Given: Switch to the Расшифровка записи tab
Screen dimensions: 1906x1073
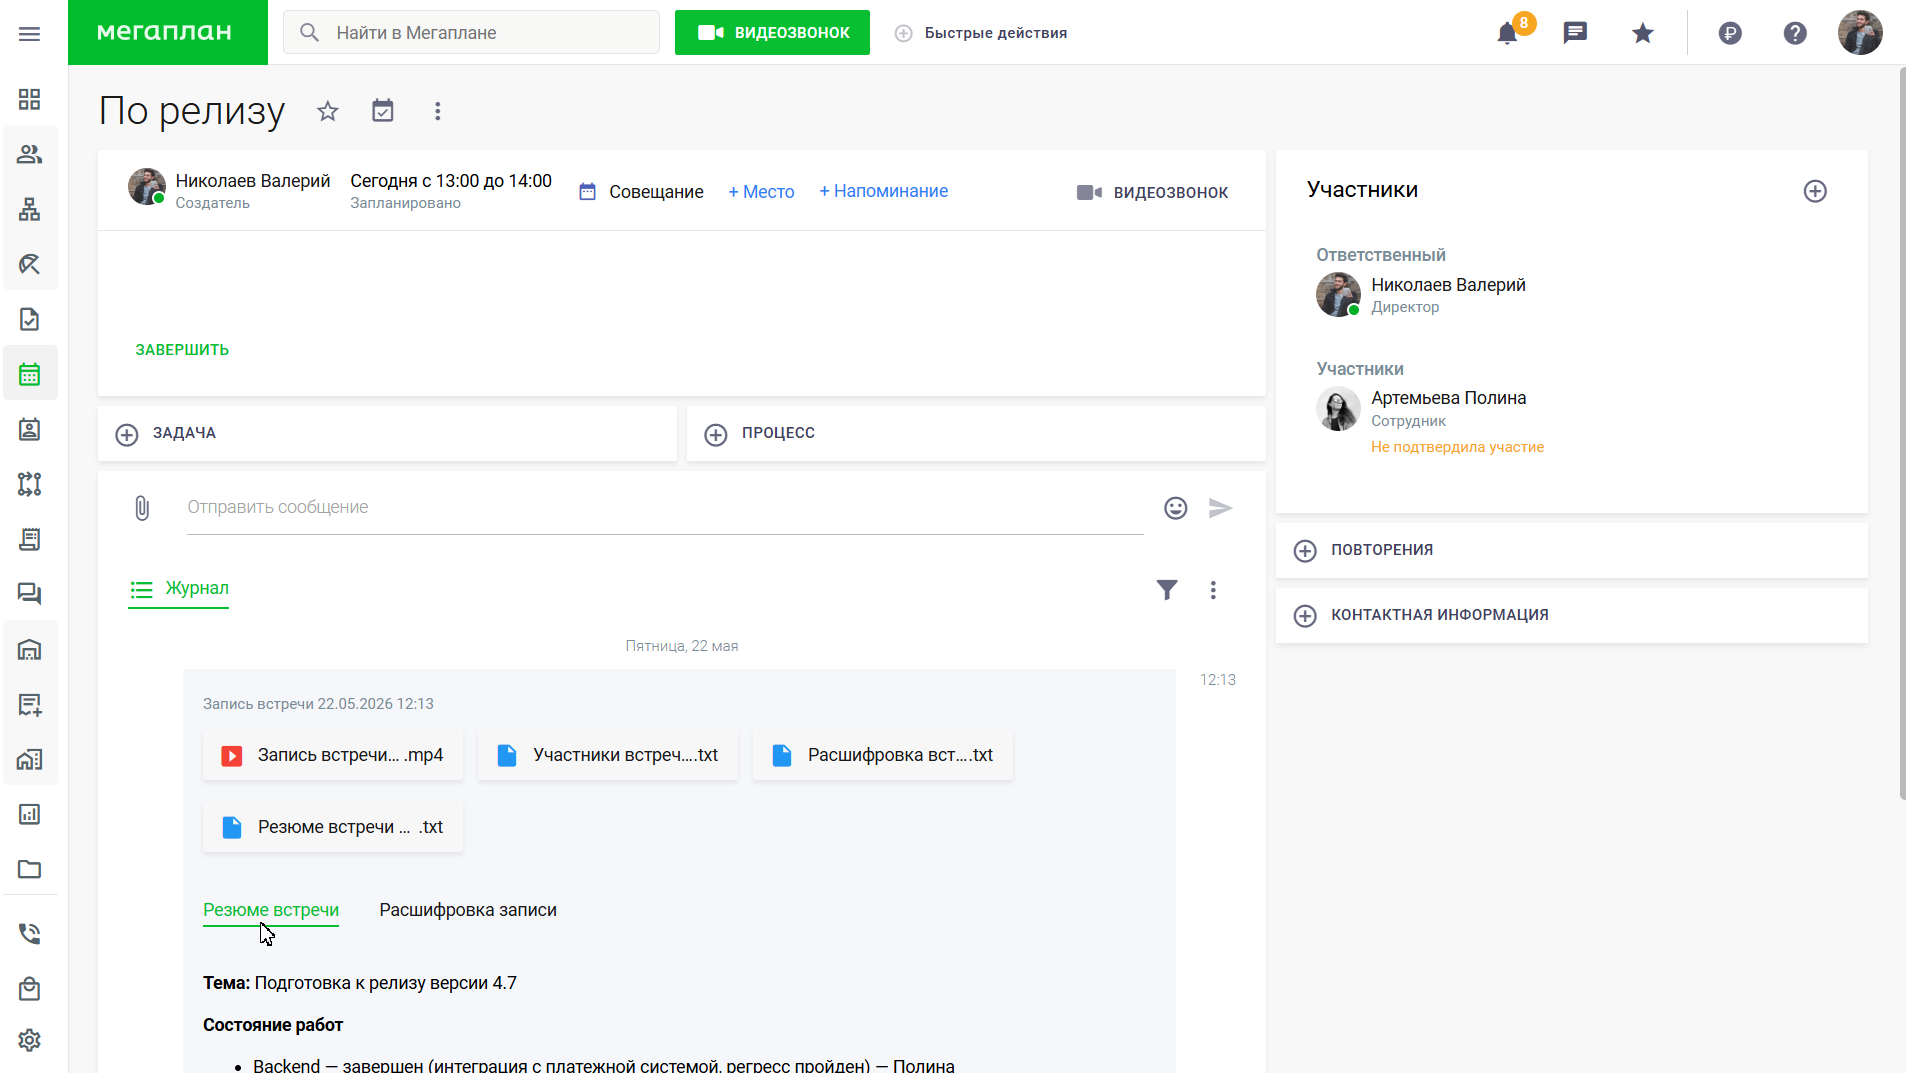Looking at the screenshot, I should 468,910.
